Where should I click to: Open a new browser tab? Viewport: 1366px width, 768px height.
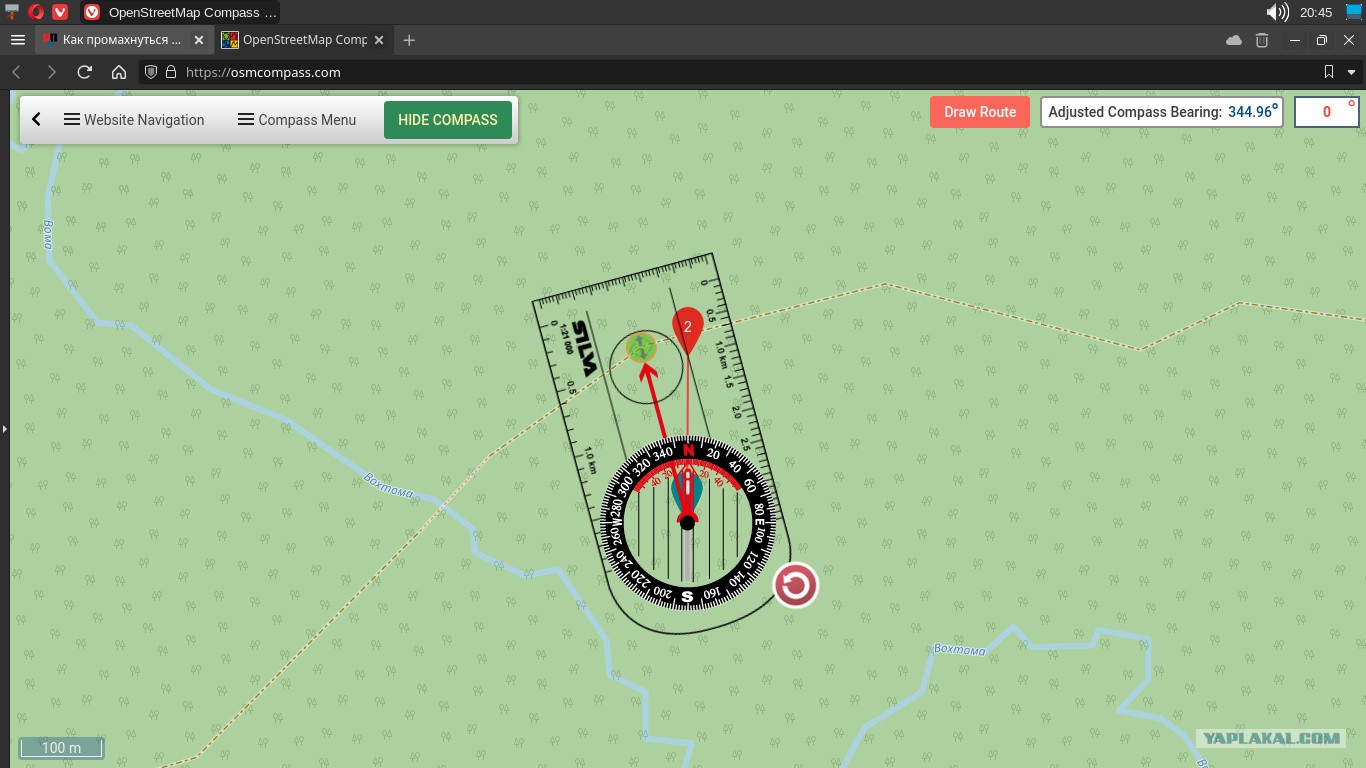click(x=409, y=40)
